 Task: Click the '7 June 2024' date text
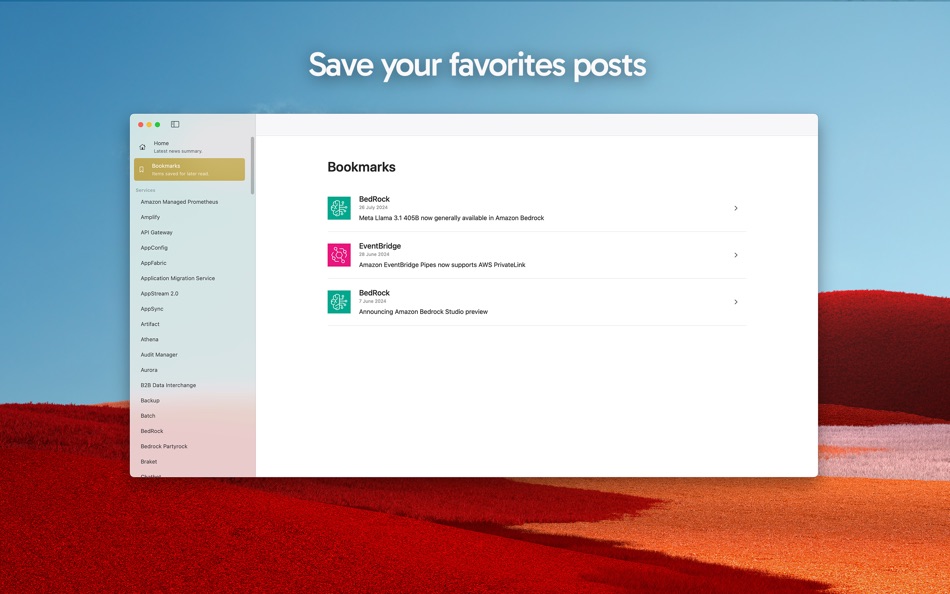[372, 301]
